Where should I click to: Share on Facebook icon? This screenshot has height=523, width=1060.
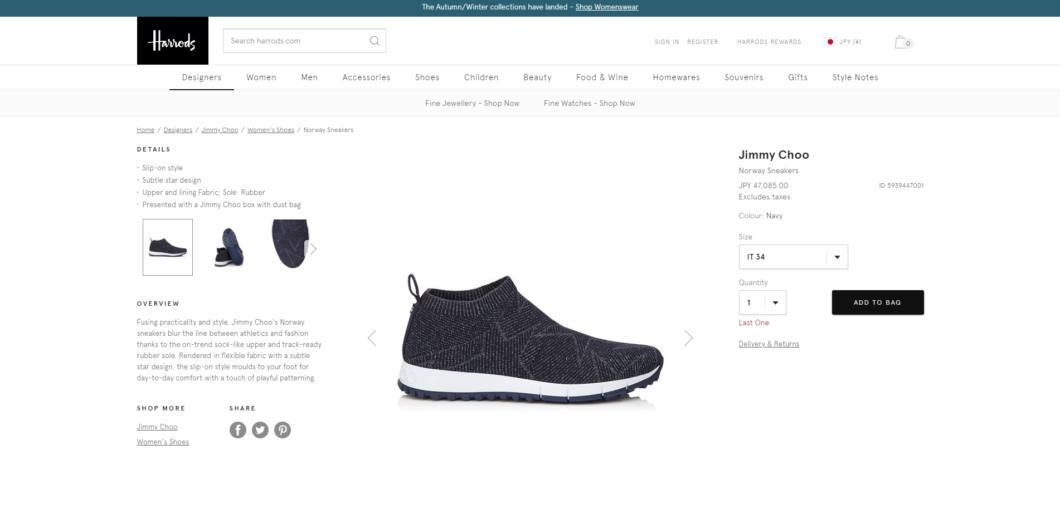point(238,430)
